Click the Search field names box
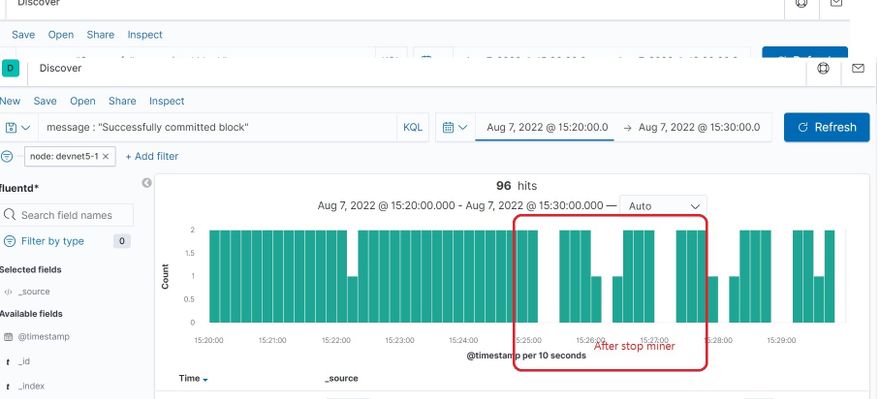Viewport: 880px width, 399px height. coord(67,215)
